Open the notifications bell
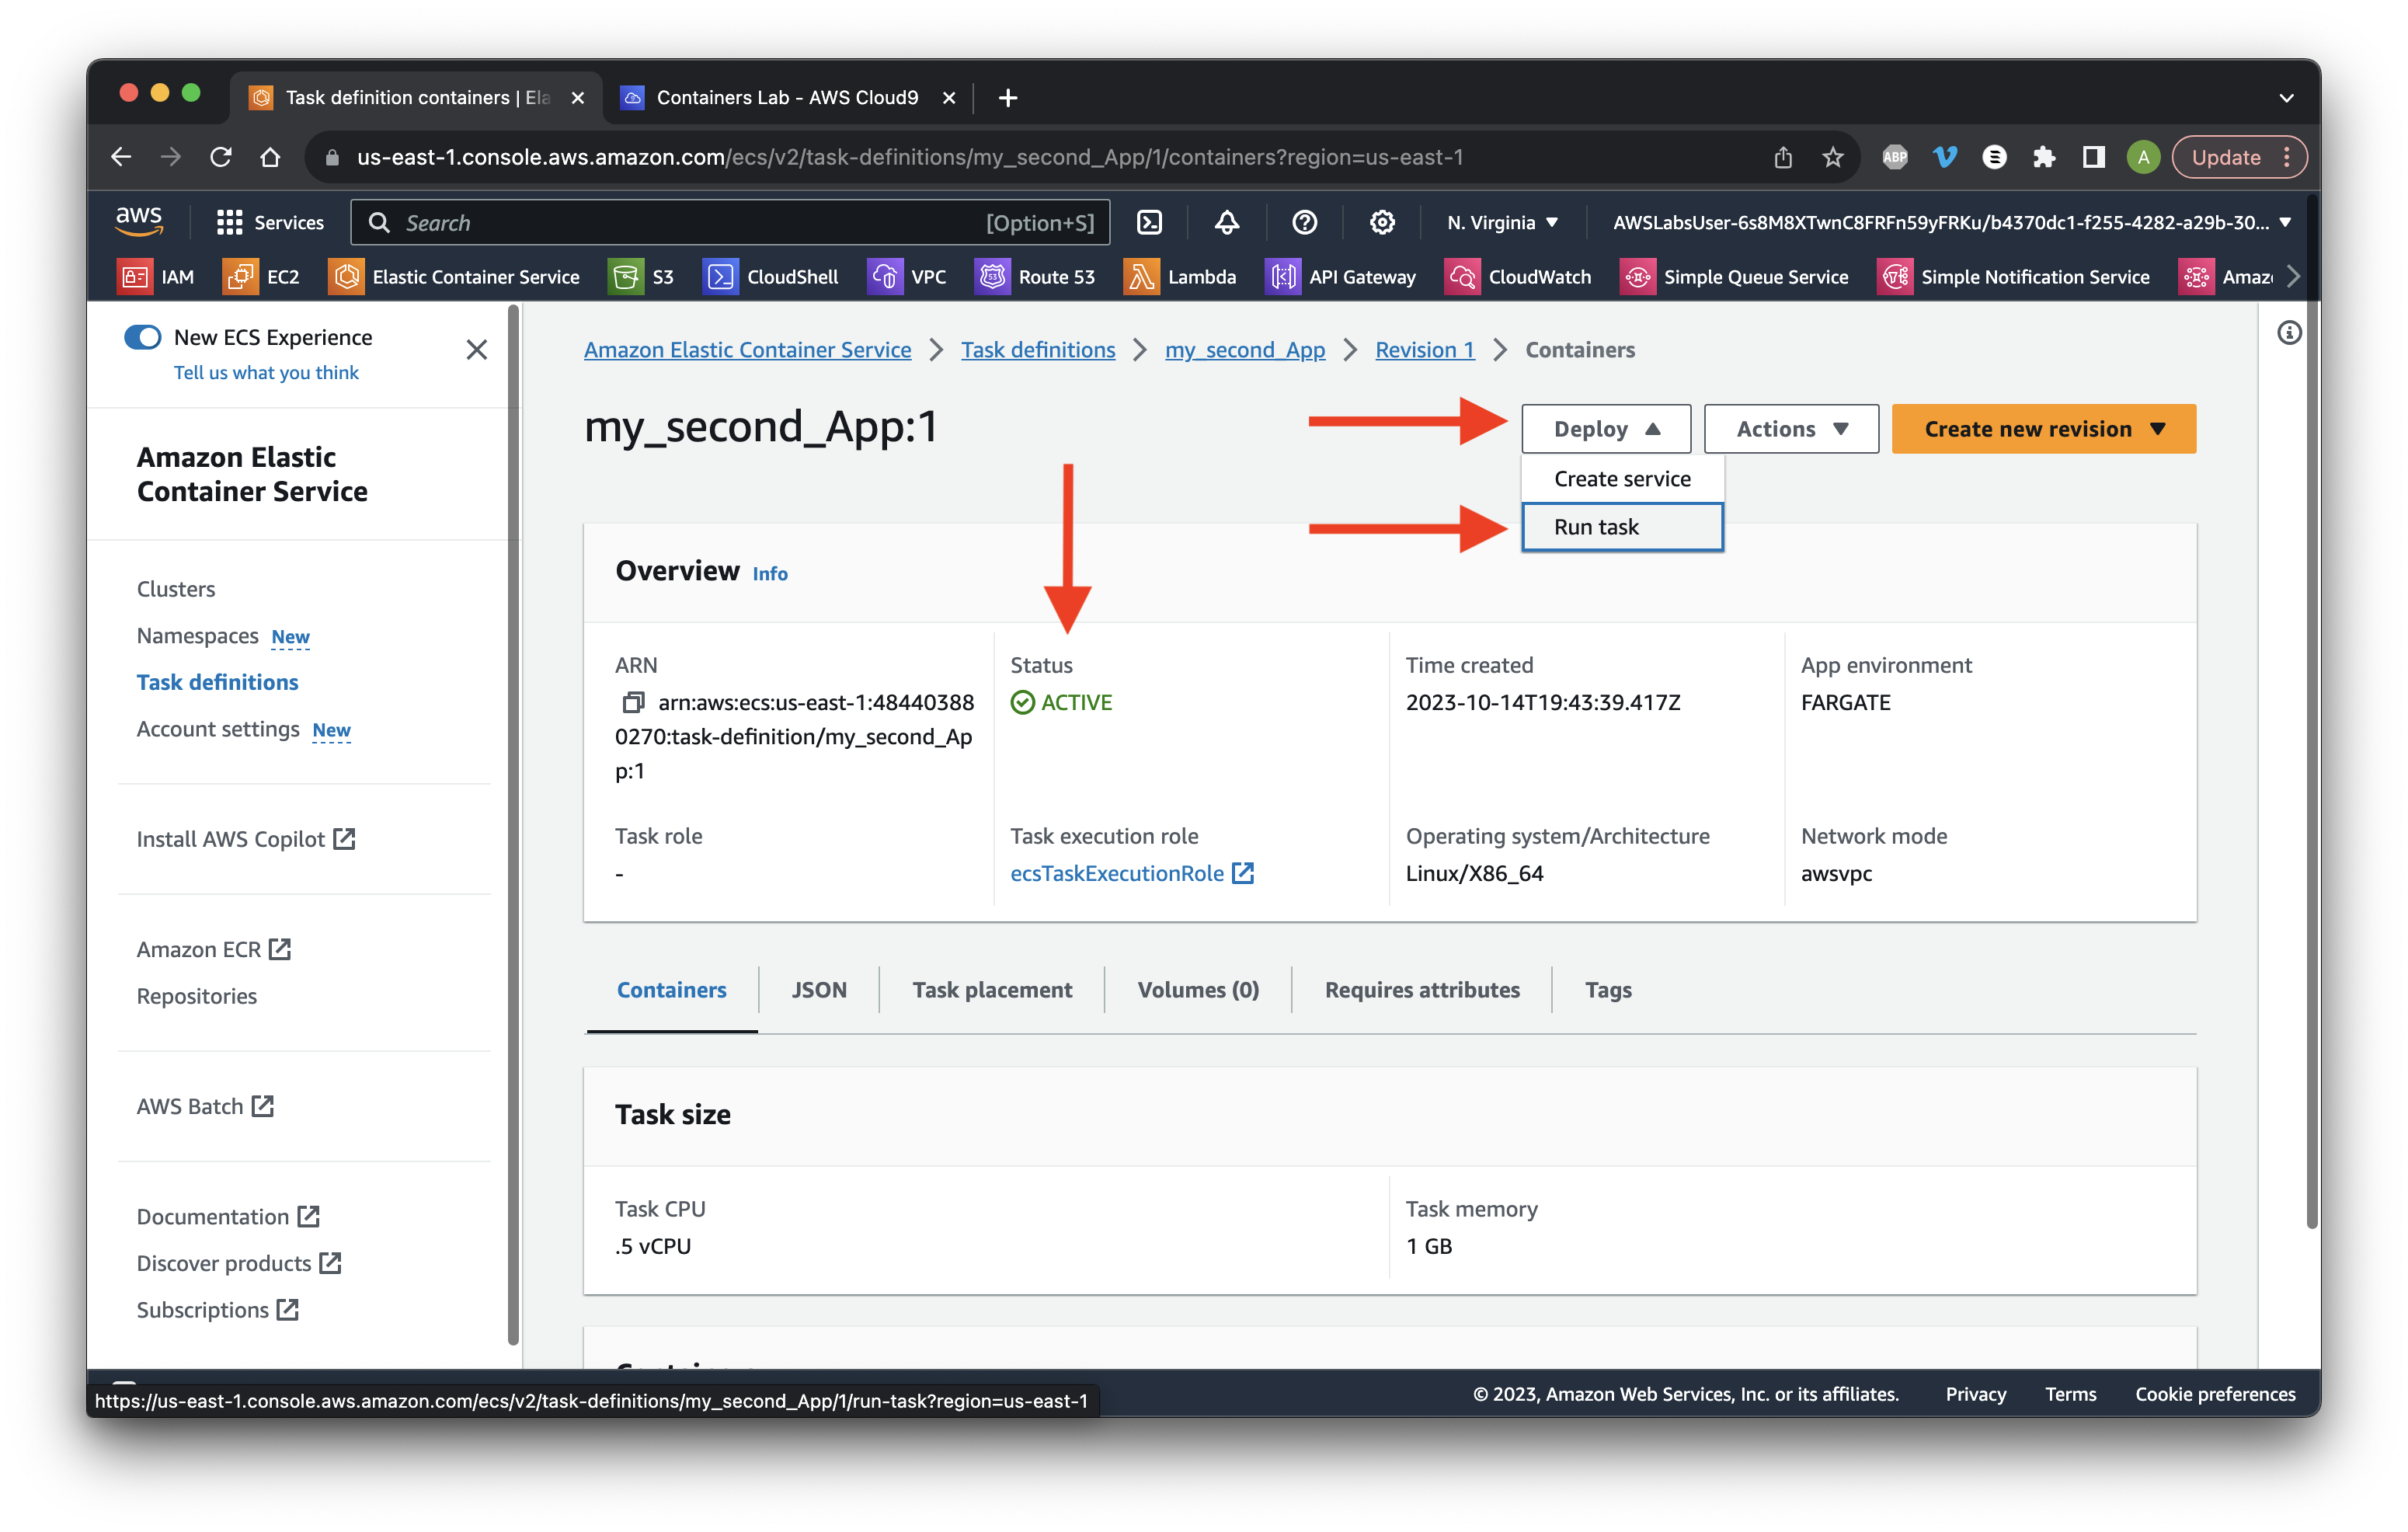The height and width of the screenshot is (1532, 2408). point(1227,222)
